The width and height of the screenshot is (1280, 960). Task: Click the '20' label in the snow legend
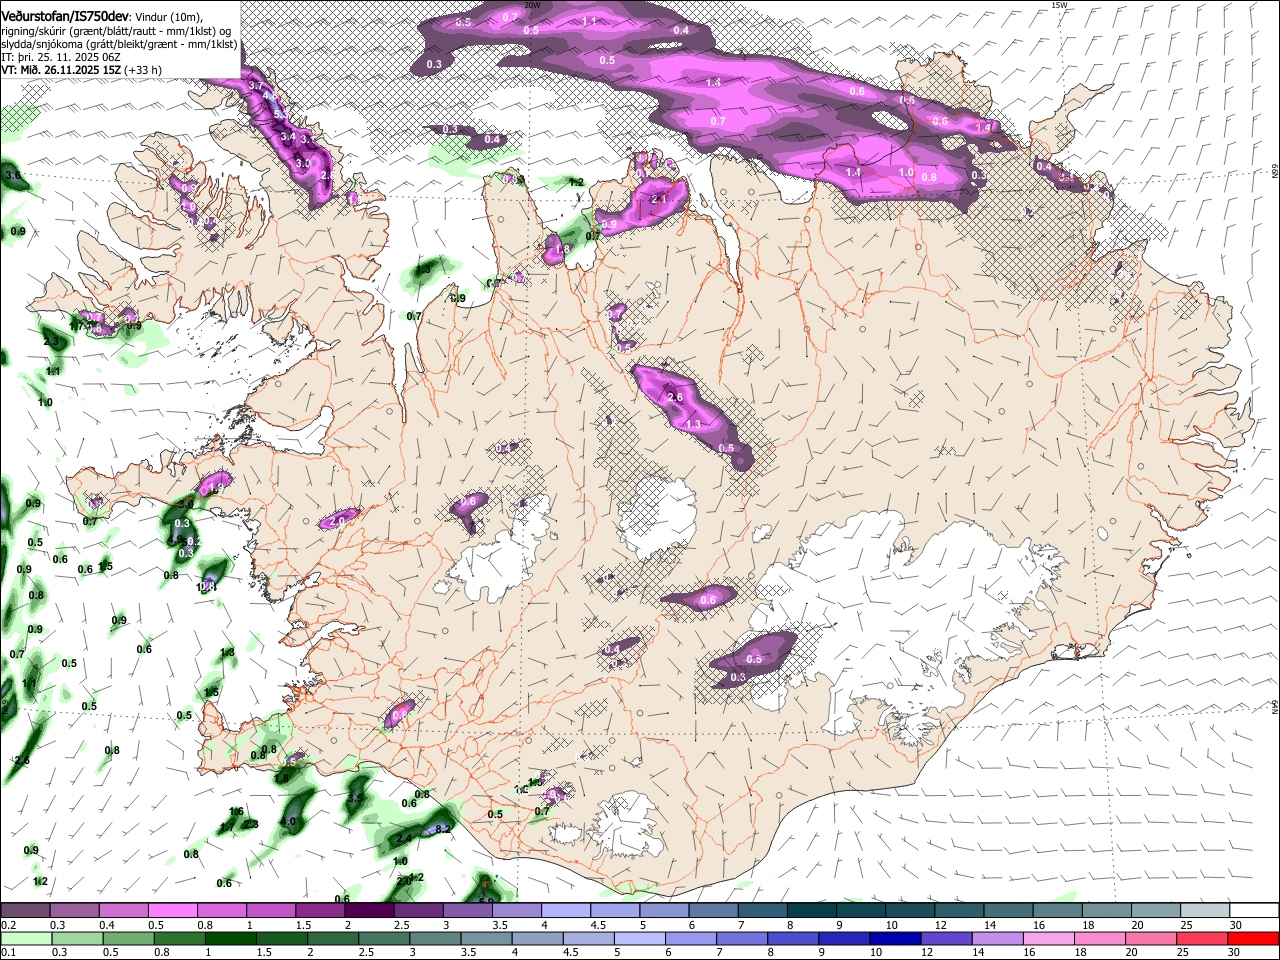(x=1137, y=925)
